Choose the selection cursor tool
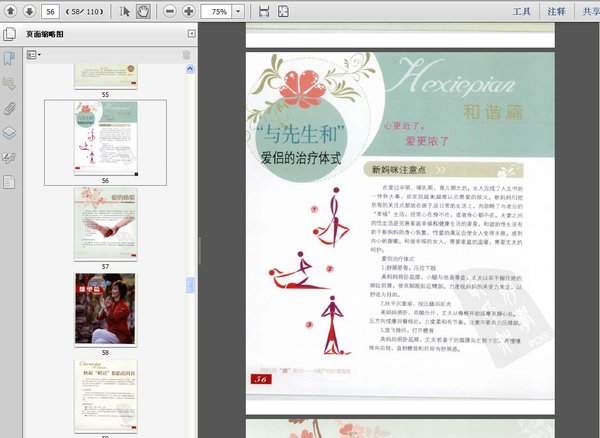The height and width of the screenshot is (438, 600). [124, 11]
